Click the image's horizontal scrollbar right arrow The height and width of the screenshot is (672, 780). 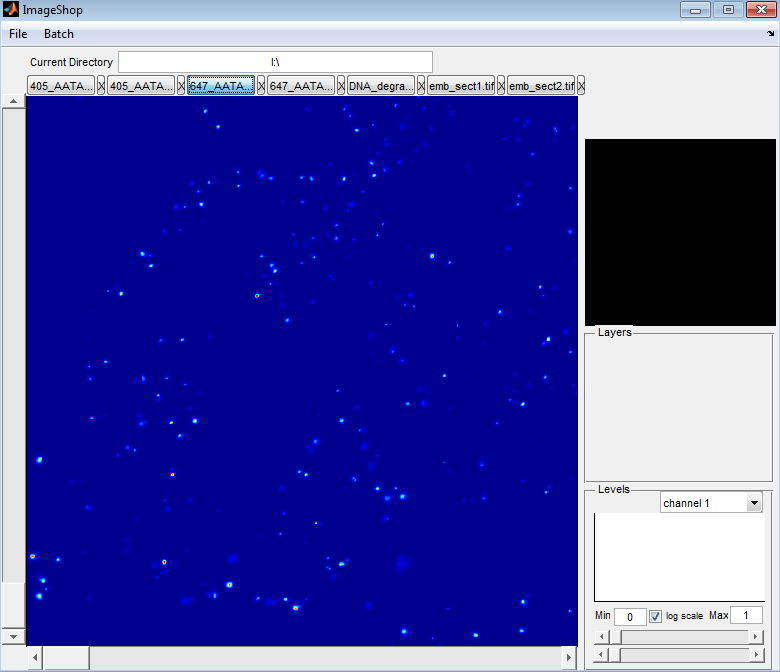(x=569, y=658)
